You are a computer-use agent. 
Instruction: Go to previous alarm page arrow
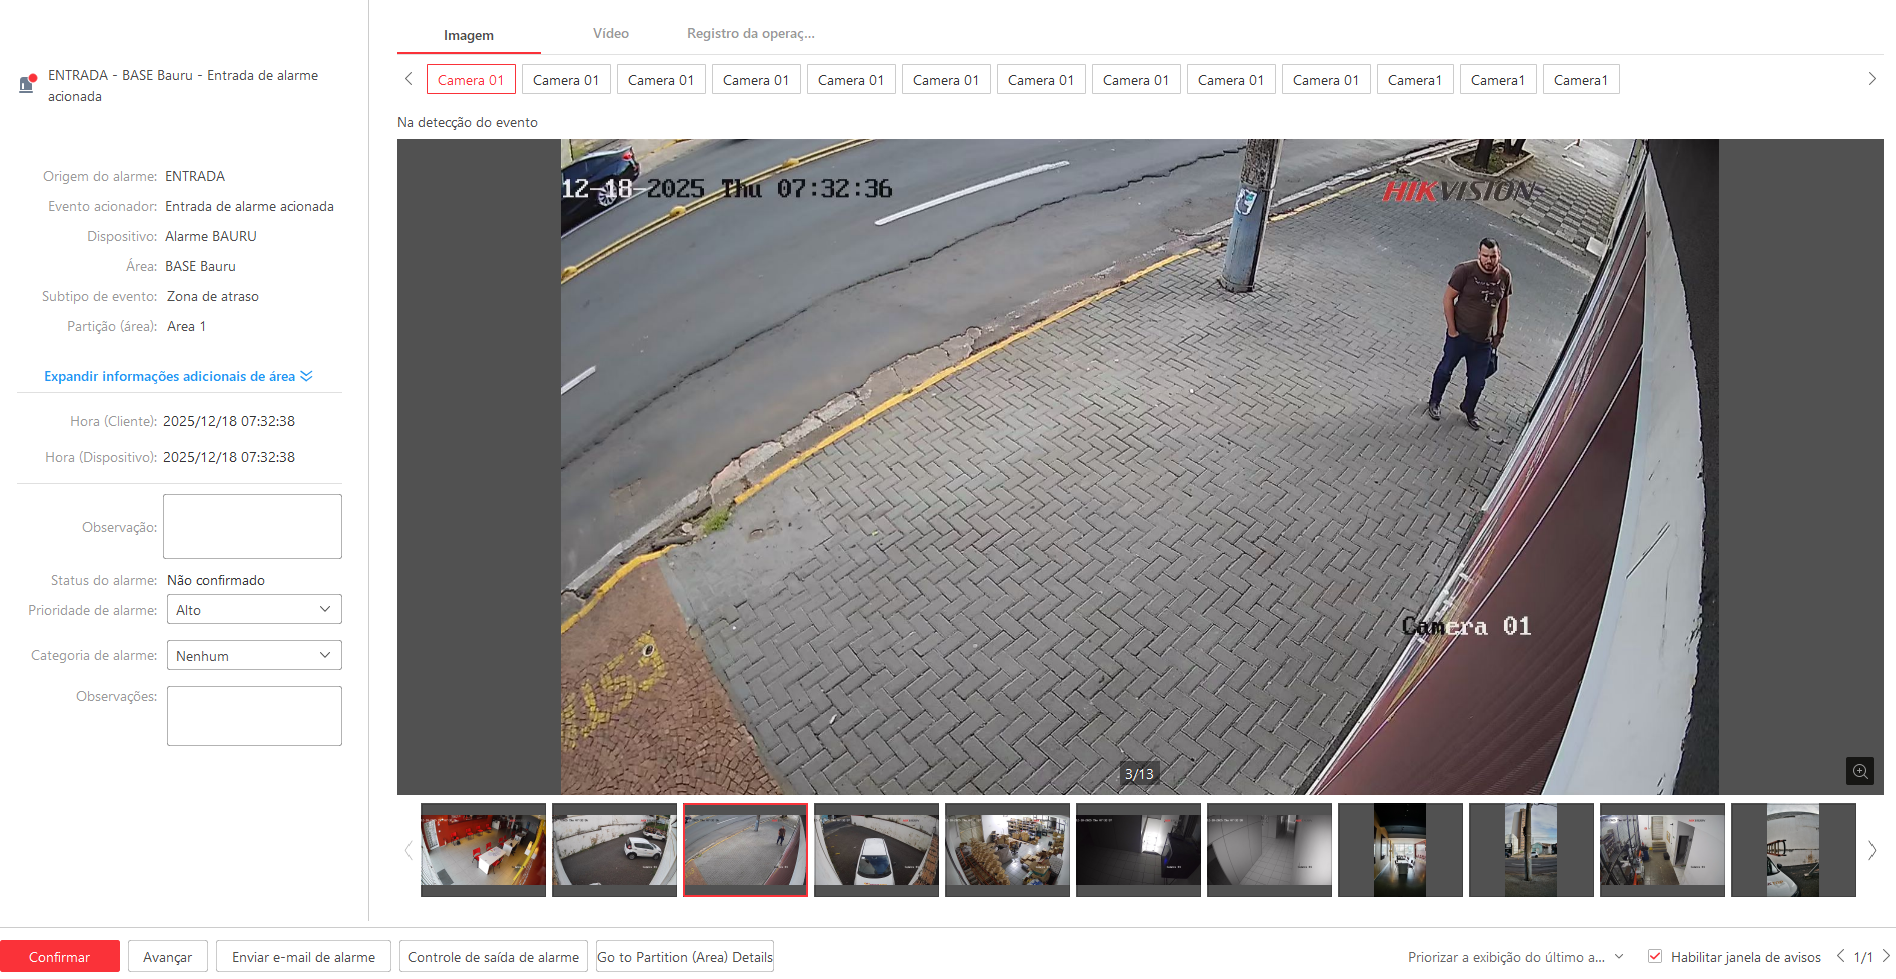1840,956
